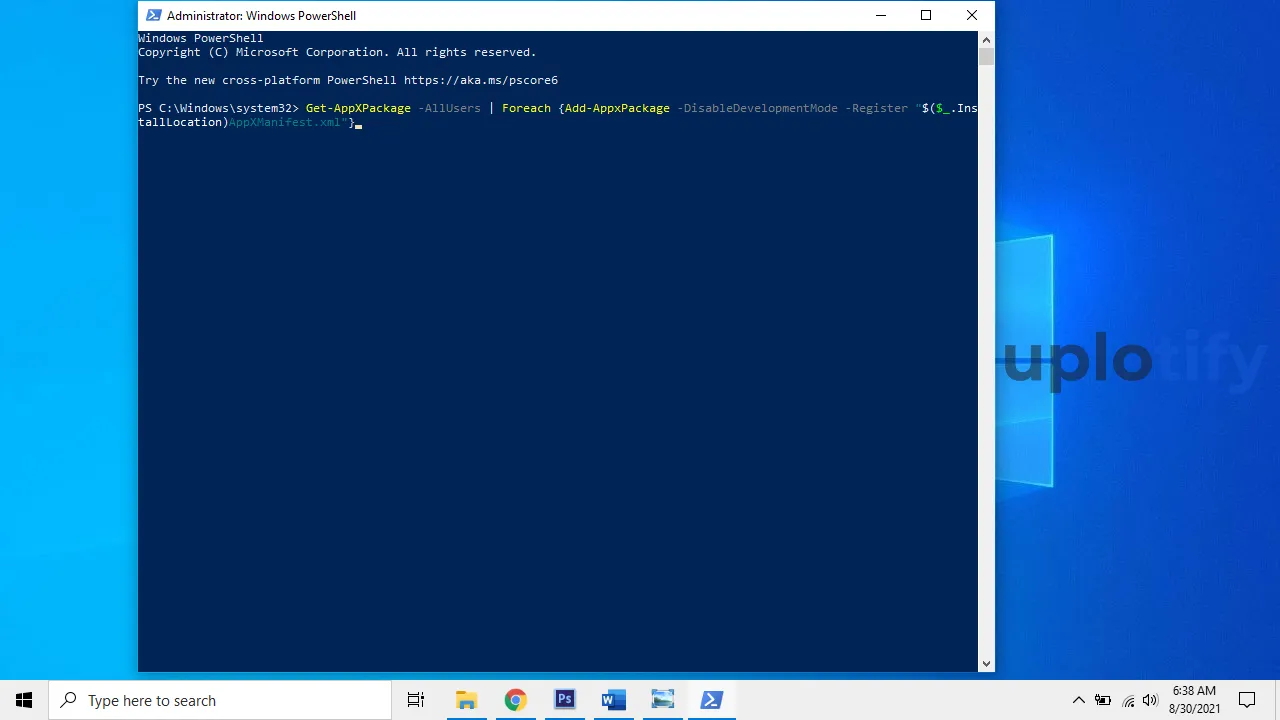
Task: Click the '-Register' parameter text
Action: click(x=876, y=108)
